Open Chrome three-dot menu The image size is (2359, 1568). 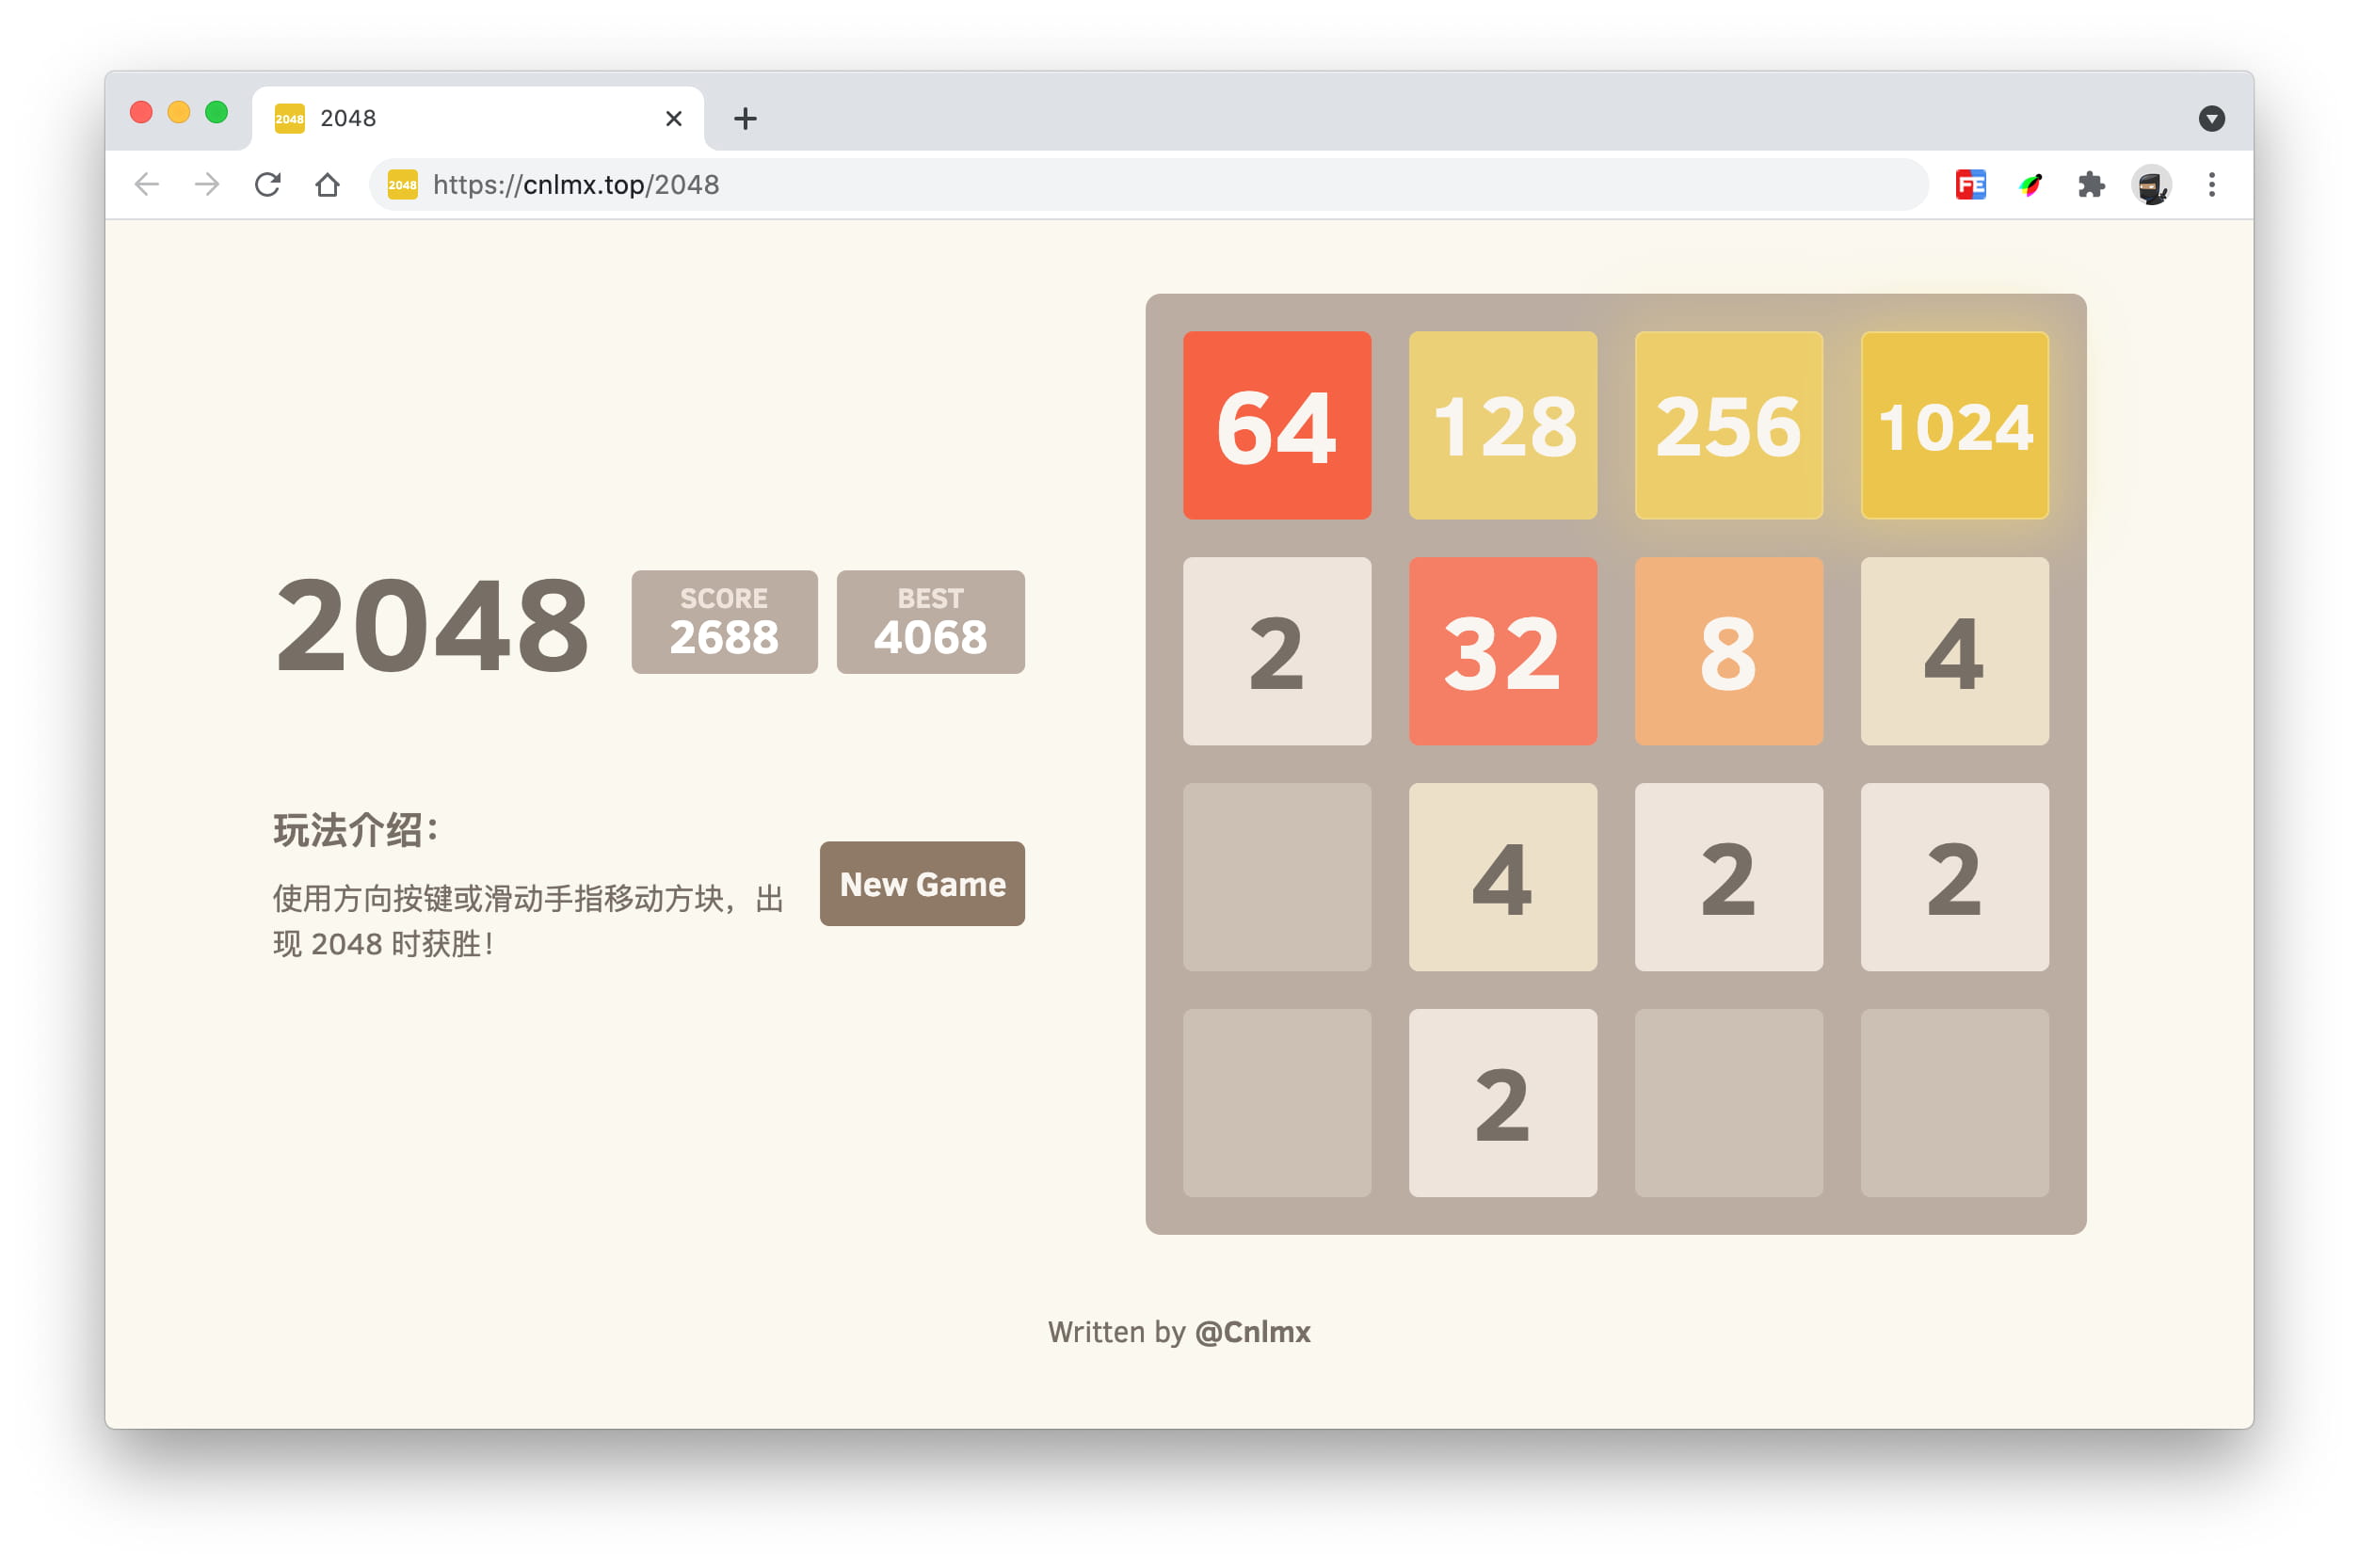(2211, 184)
